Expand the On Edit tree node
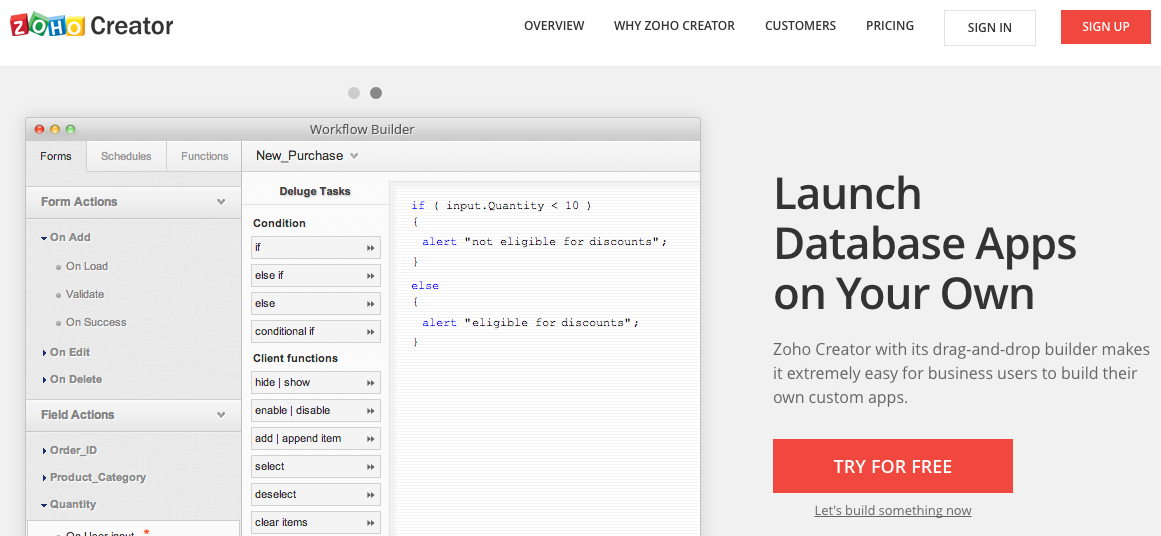The width and height of the screenshot is (1161, 536). (45, 352)
